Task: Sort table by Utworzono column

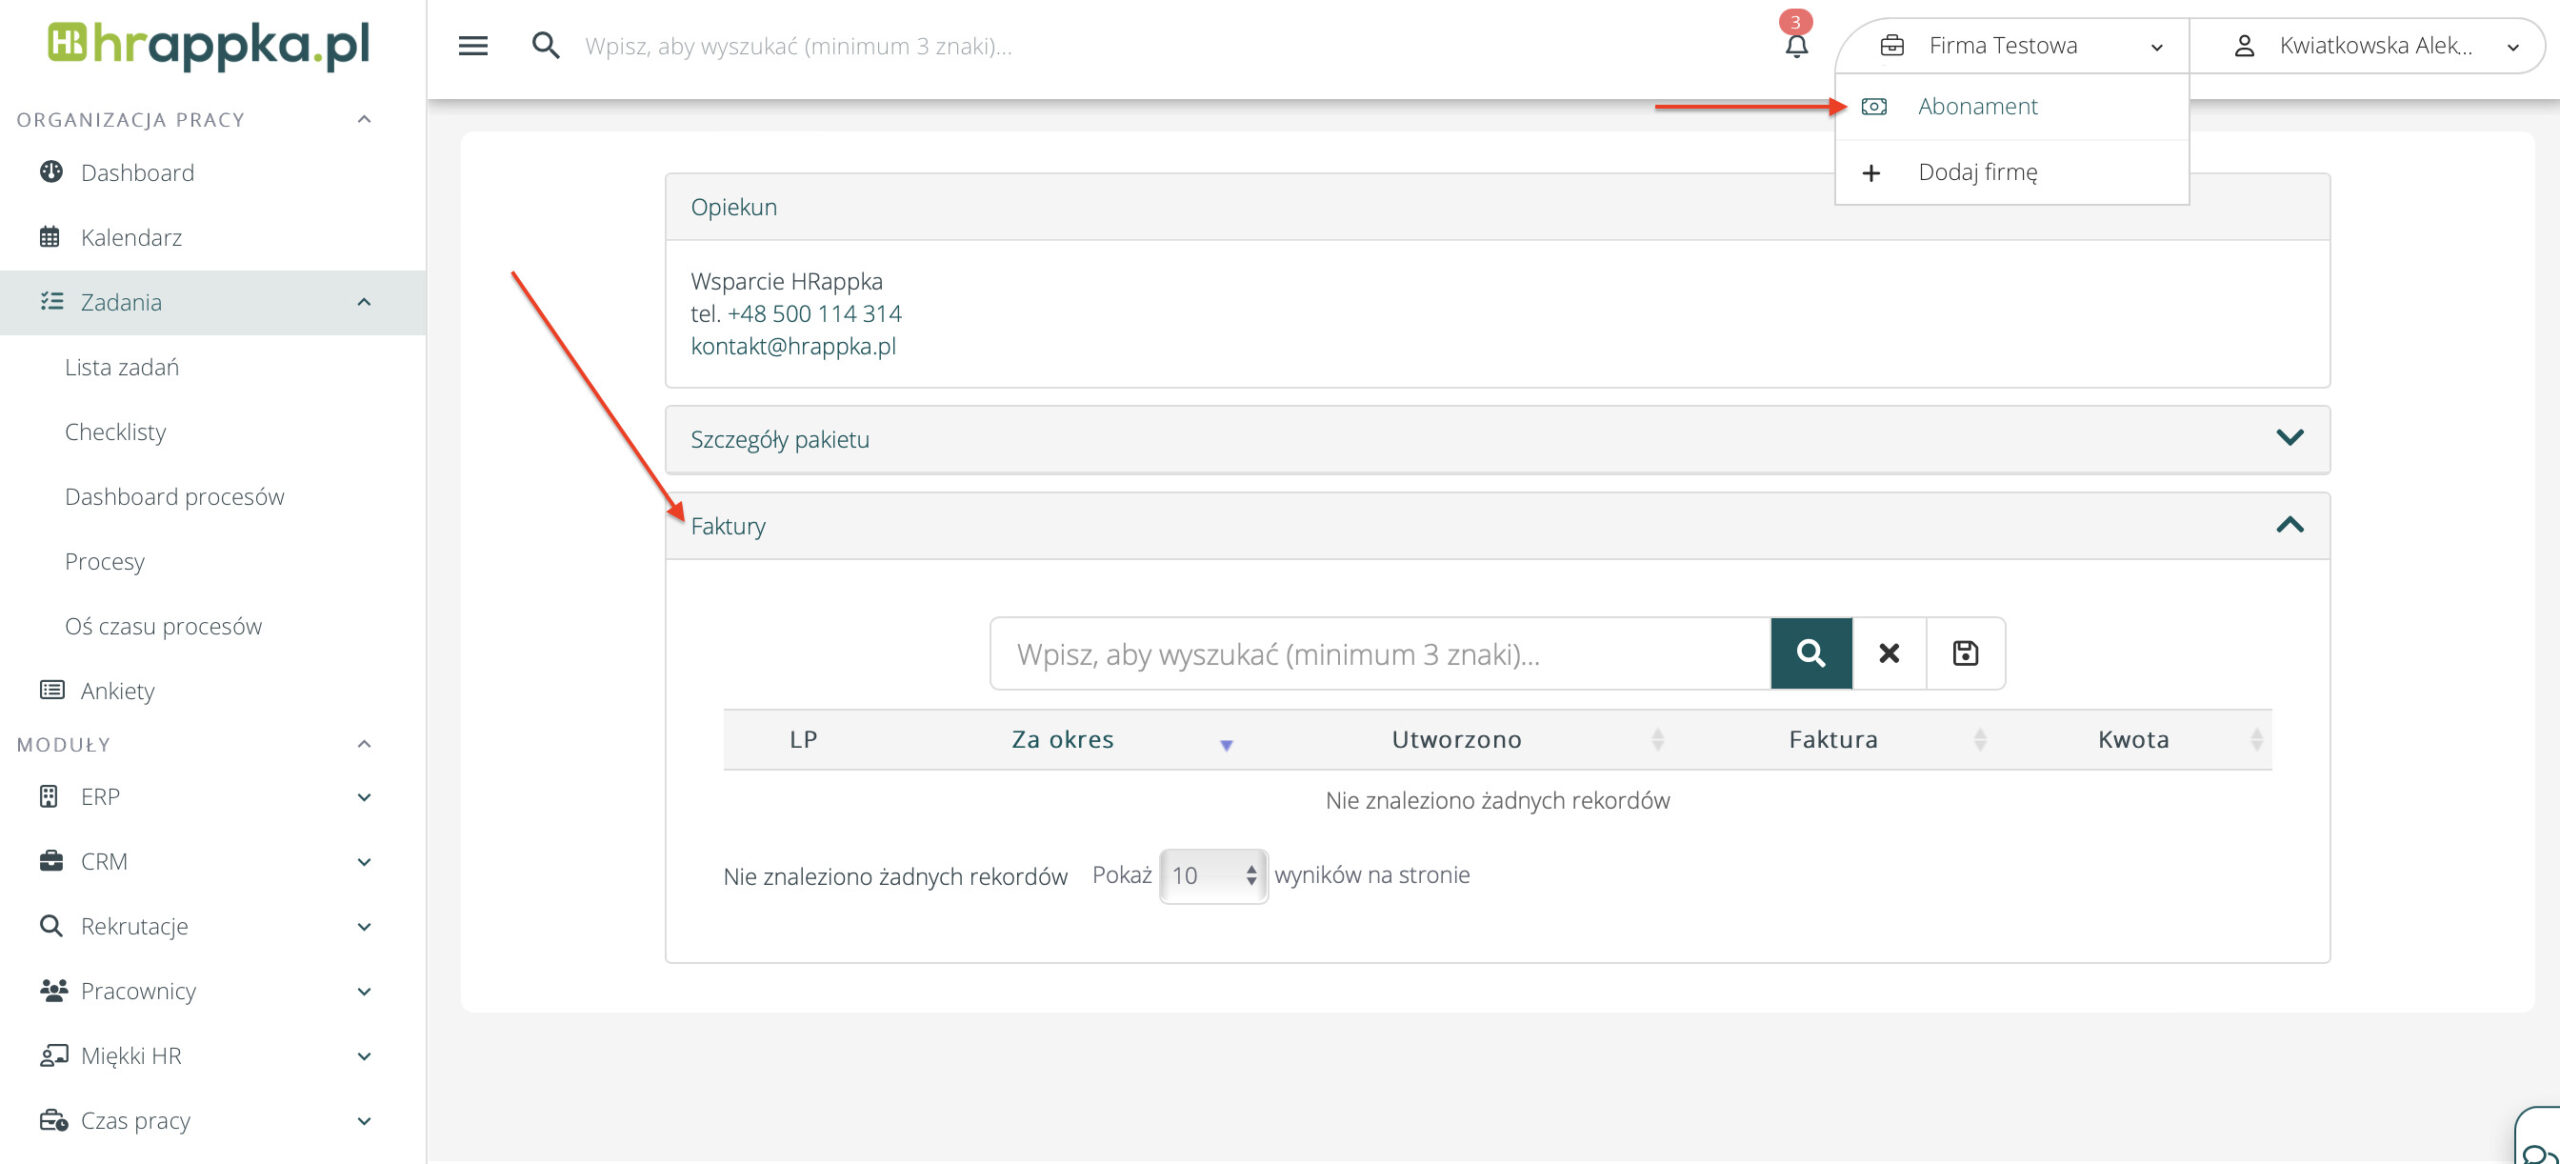Action: click(1456, 740)
